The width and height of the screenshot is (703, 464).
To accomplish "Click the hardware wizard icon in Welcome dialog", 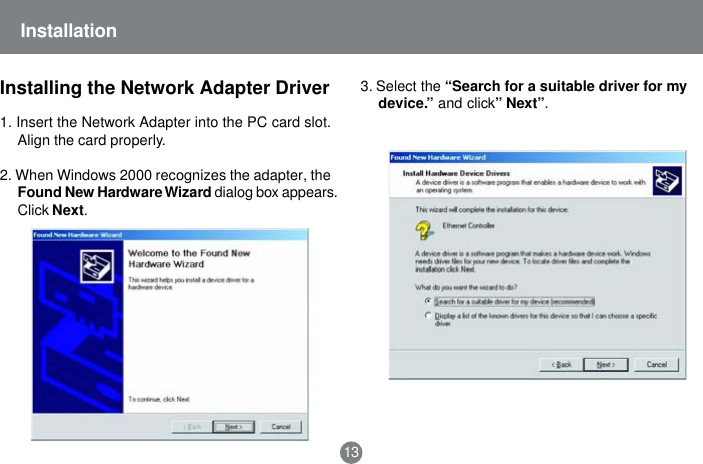I will pyautogui.click(x=96, y=266).
